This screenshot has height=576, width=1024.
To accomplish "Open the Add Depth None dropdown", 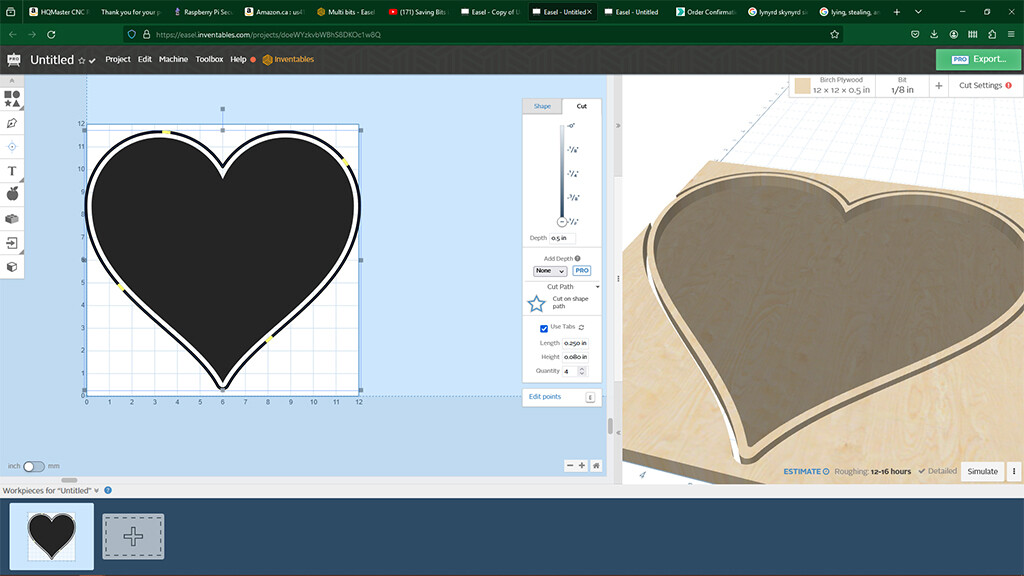I will (x=549, y=271).
